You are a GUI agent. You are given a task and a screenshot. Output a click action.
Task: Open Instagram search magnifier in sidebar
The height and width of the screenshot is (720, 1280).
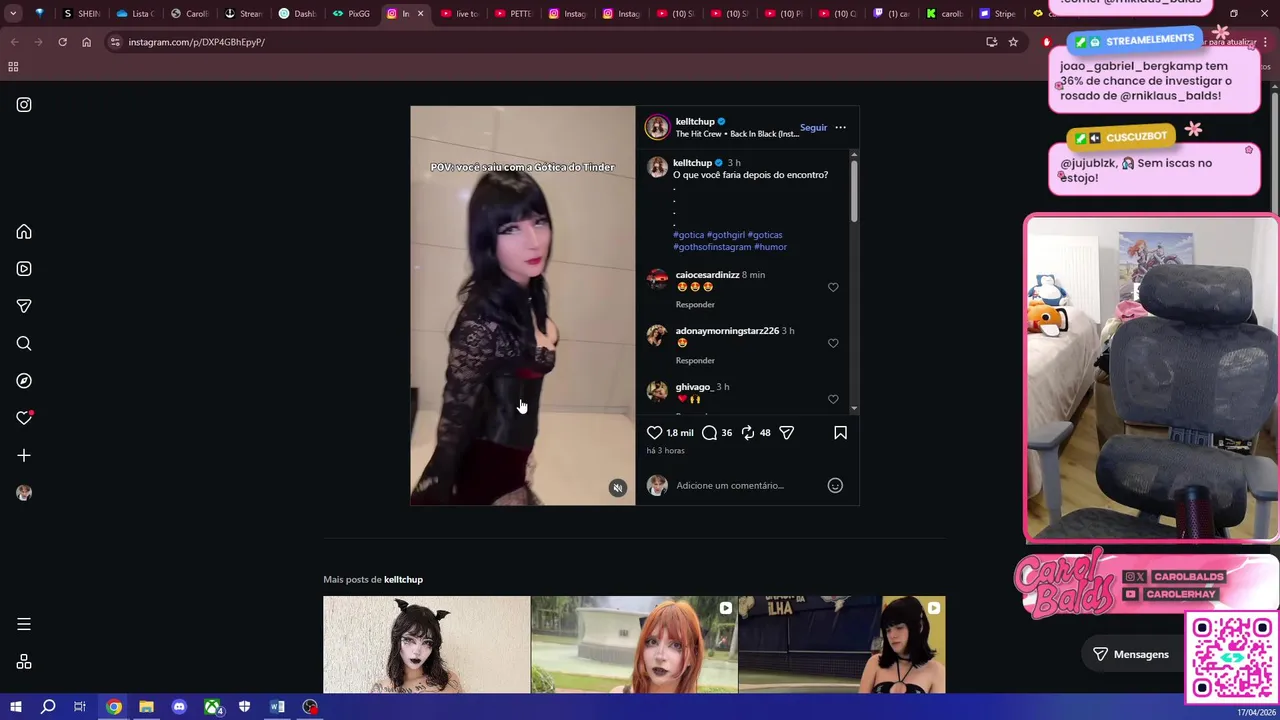point(24,344)
